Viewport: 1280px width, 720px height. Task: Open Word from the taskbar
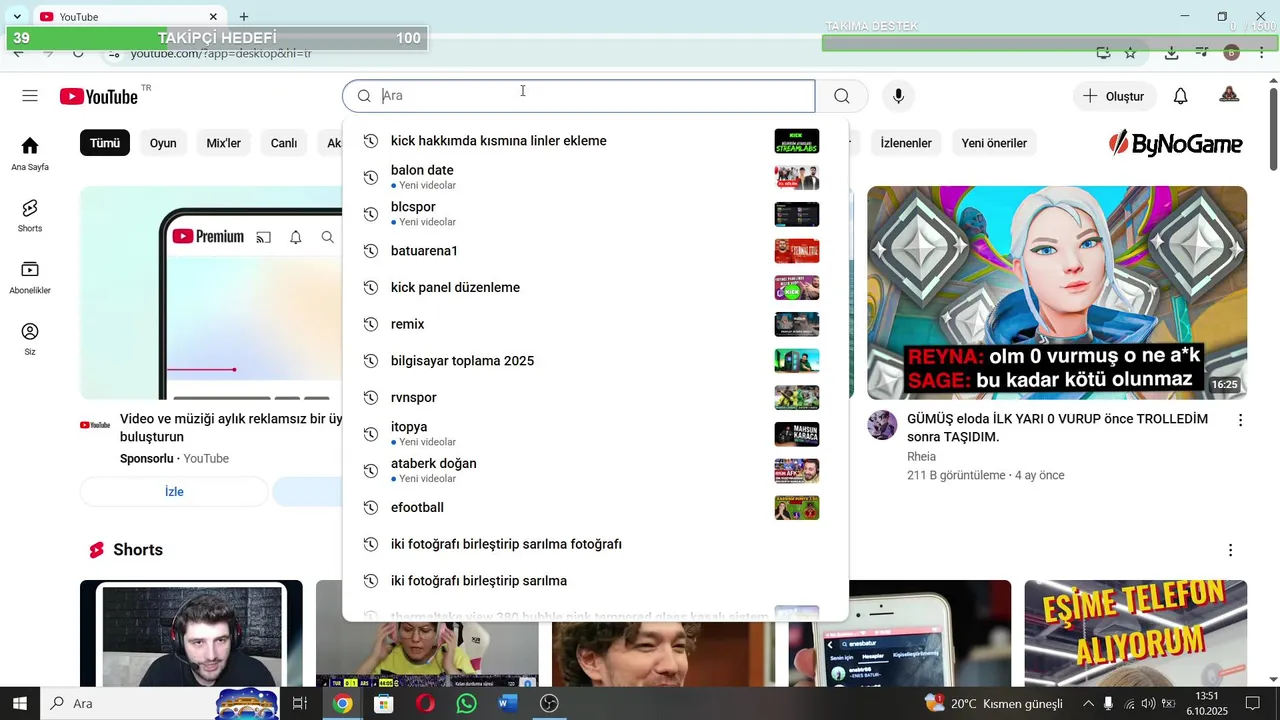click(x=507, y=704)
